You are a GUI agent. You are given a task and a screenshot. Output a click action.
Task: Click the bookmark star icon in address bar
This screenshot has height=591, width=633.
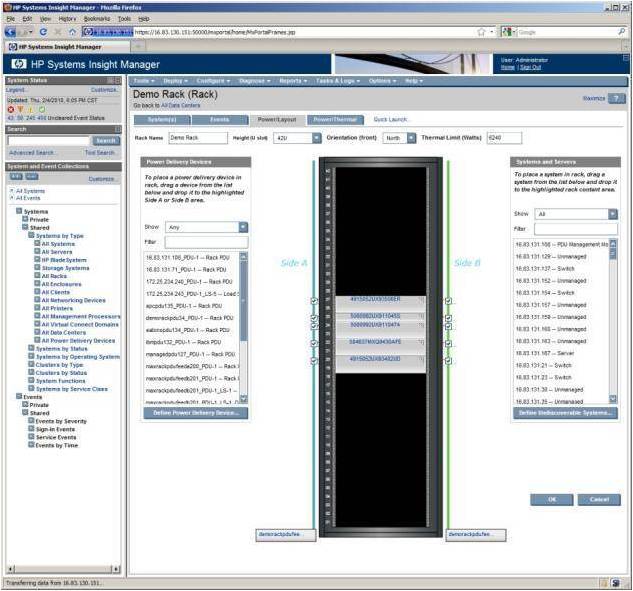[x=481, y=32]
